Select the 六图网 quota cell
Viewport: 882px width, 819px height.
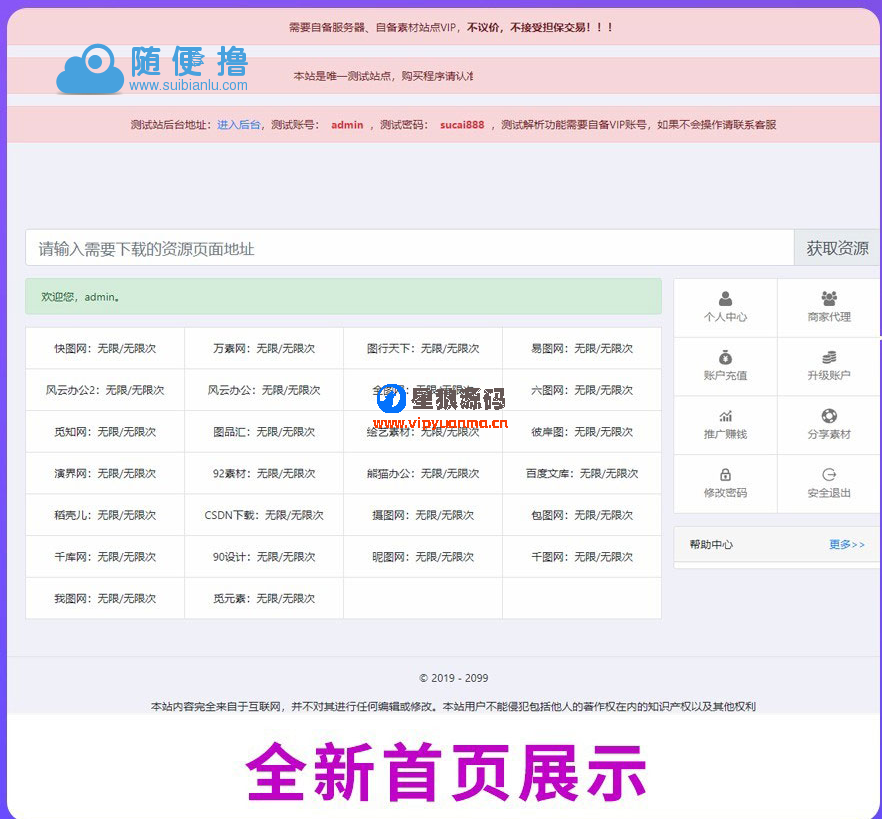click(582, 390)
